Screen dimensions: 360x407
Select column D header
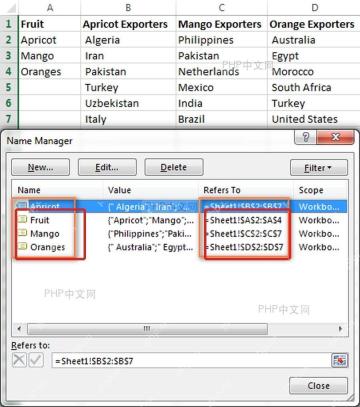(314, 7)
